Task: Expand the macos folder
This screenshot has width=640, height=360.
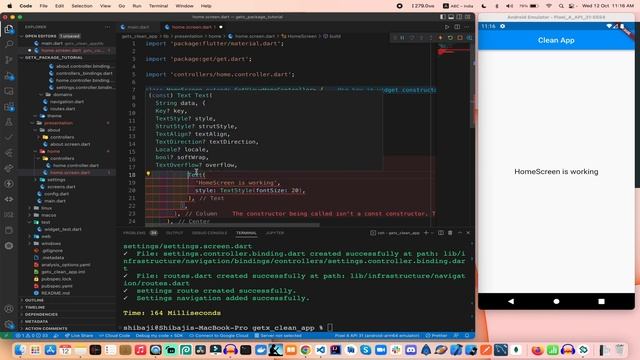Action: (48, 215)
